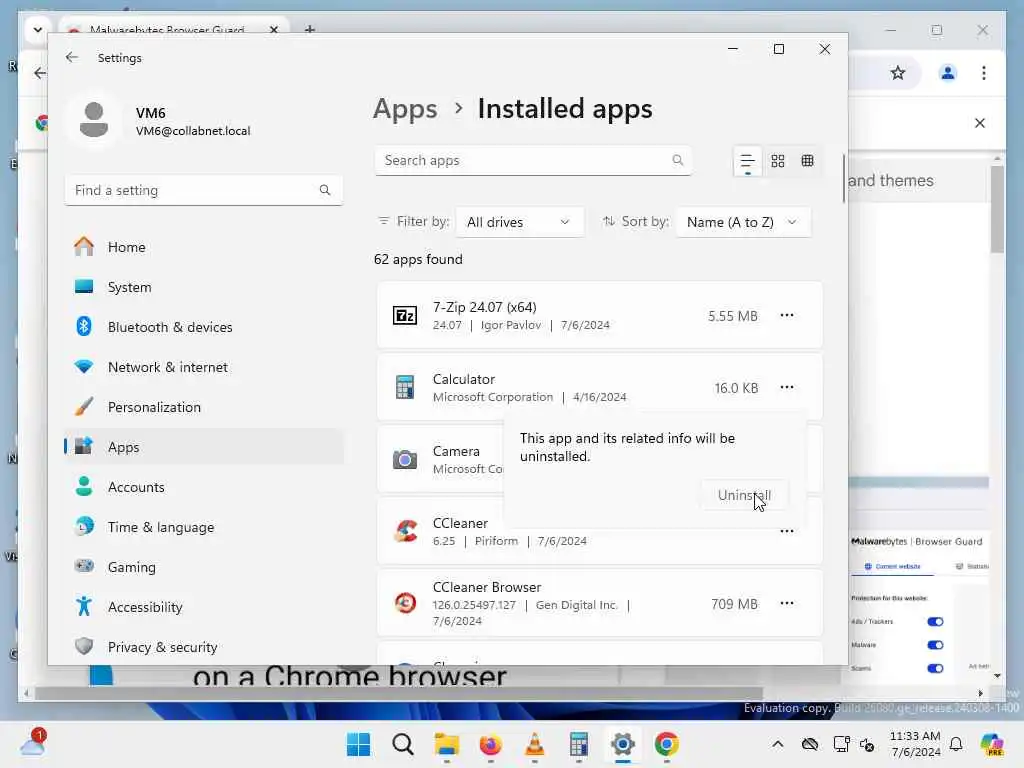Select Current website tab in Browser Guard
The width and height of the screenshot is (1024, 768).
[893, 566]
